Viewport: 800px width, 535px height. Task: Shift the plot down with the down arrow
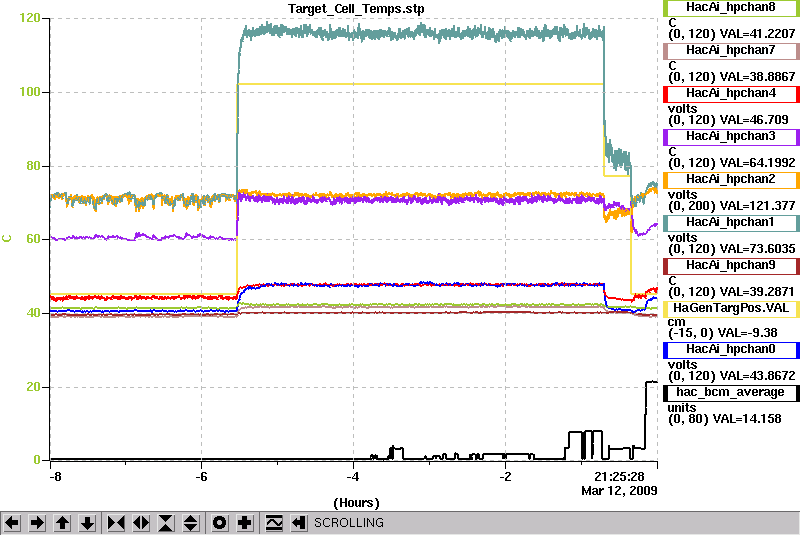click(x=88, y=523)
